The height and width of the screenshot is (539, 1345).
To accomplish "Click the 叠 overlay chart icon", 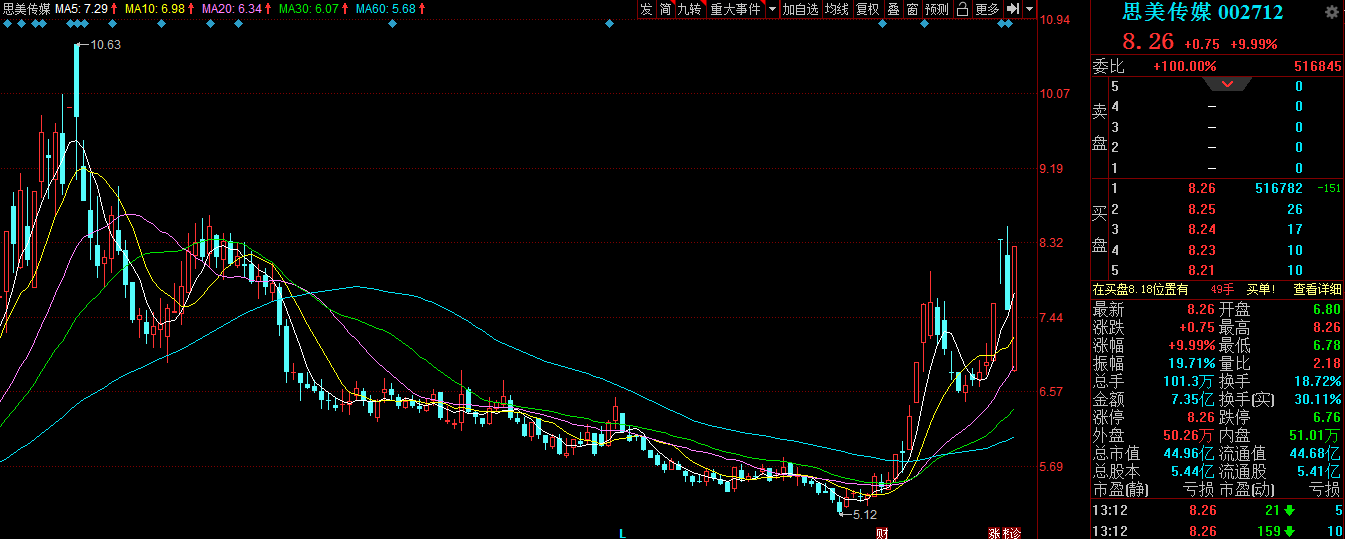I will [893, 9].
